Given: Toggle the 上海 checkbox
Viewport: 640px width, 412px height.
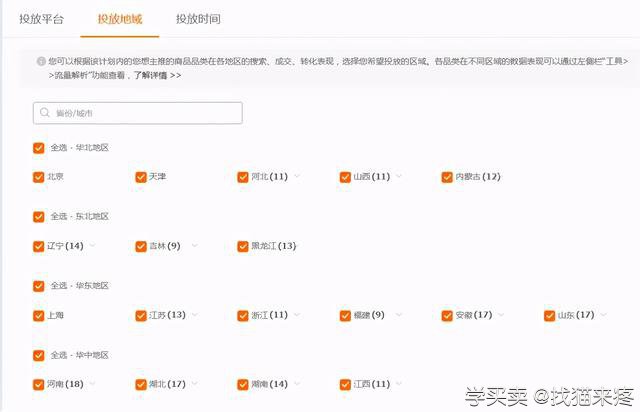Looking at the screenshot, I should click(38, 316).
